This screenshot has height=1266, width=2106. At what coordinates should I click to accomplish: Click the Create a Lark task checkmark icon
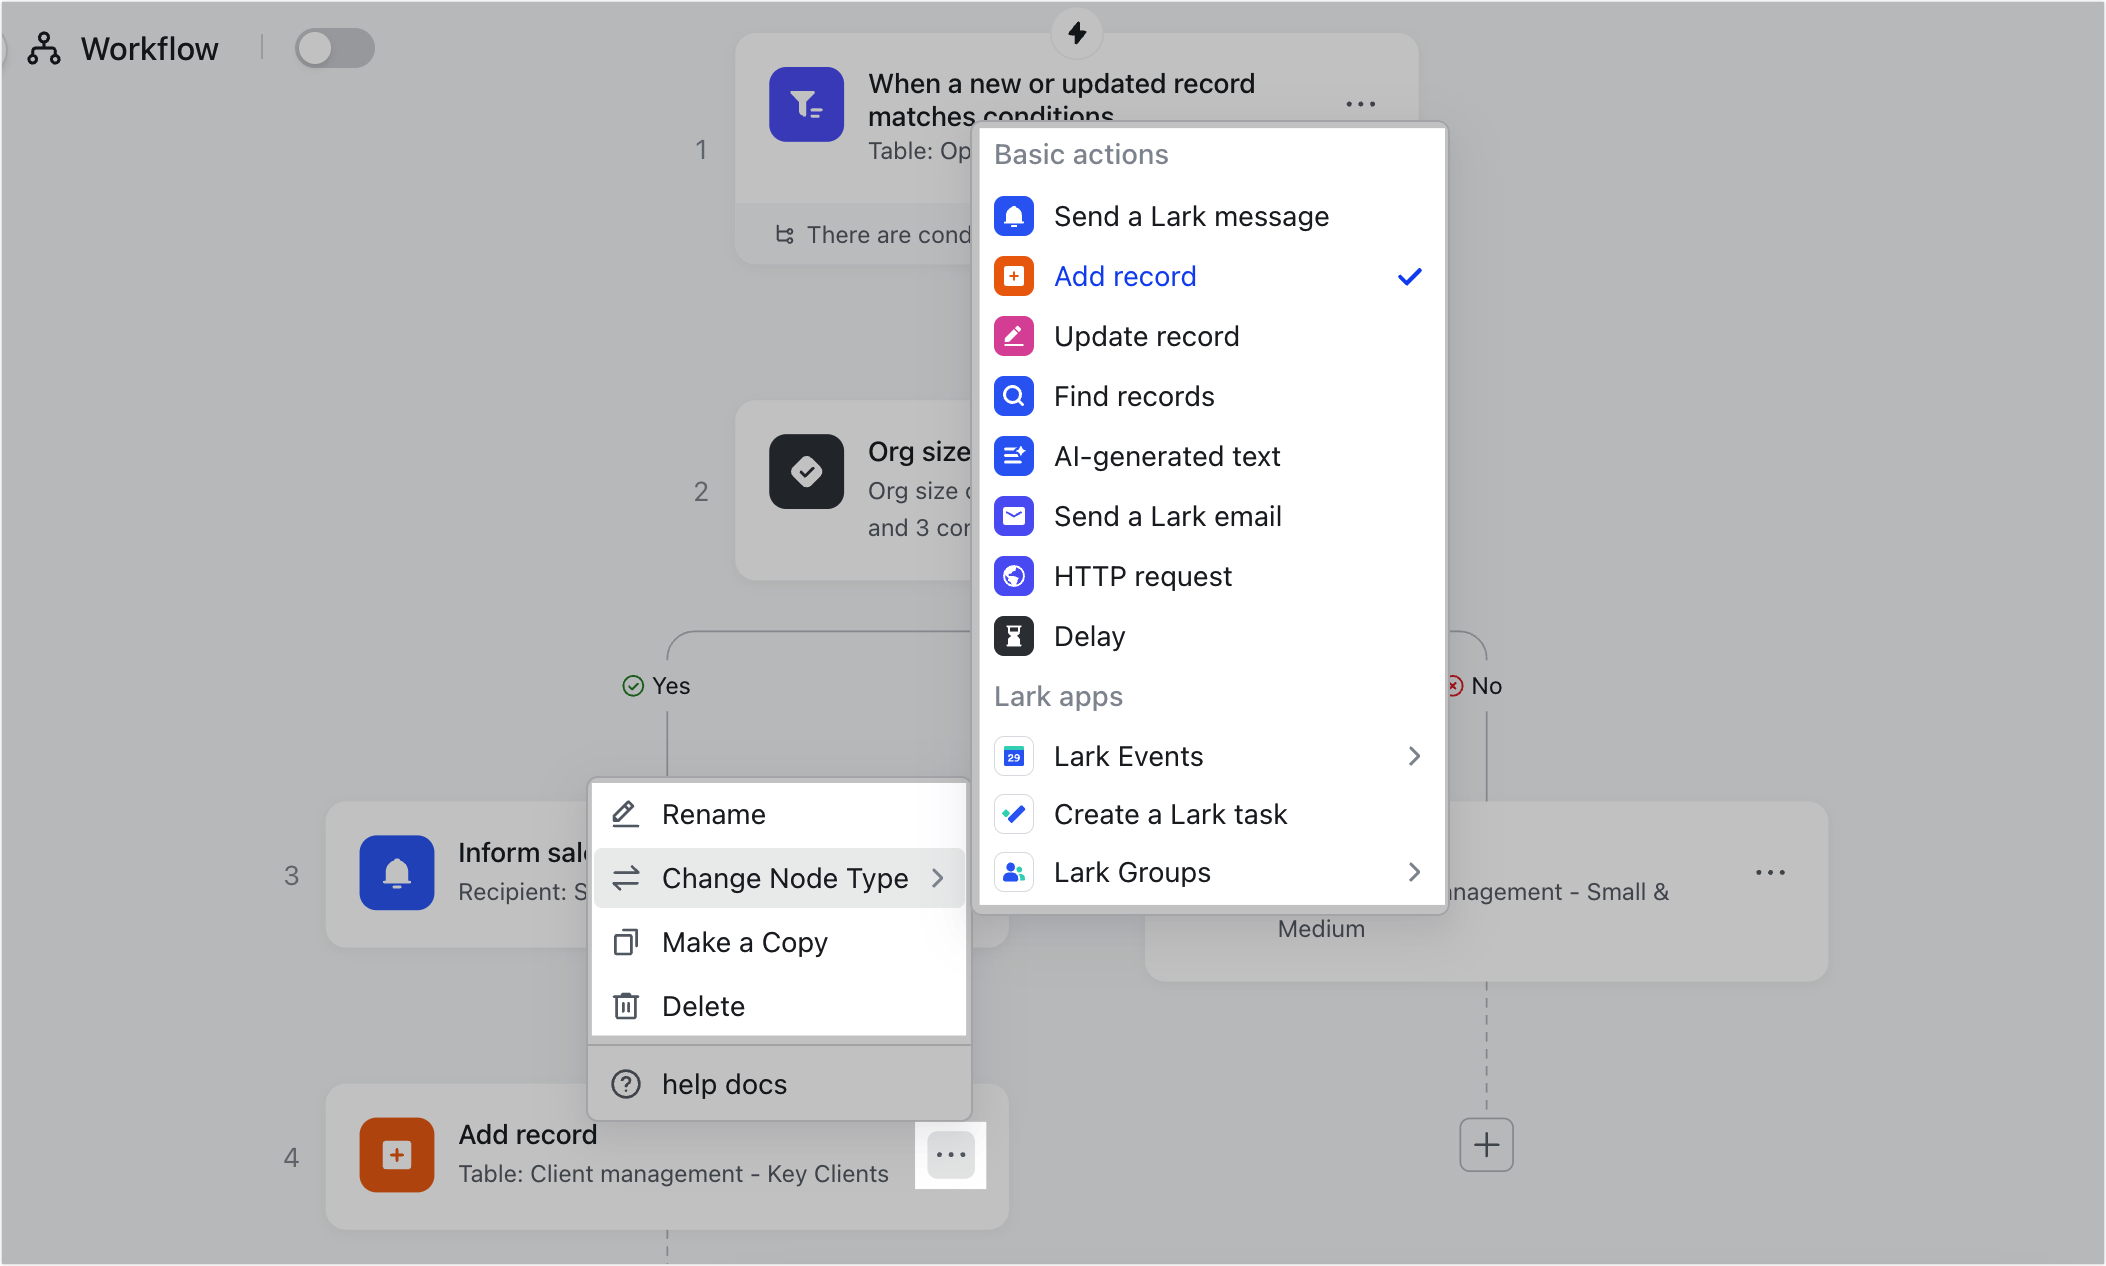[1014, 814]
